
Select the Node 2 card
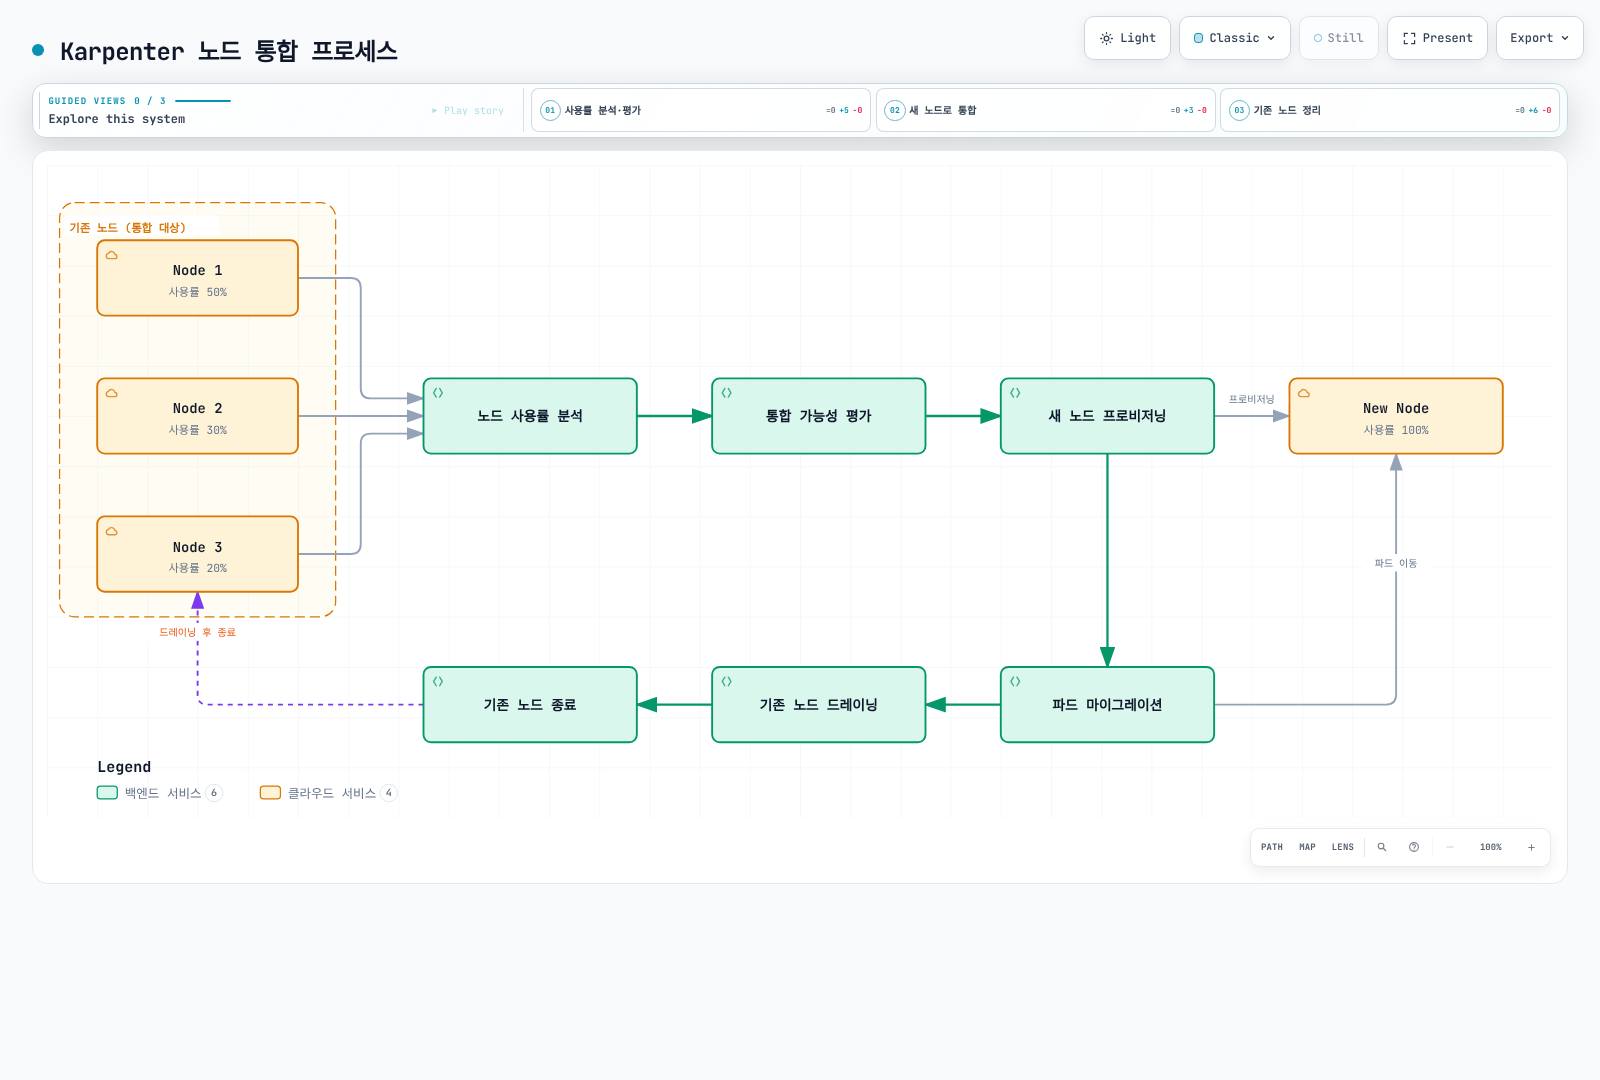click(198, 416)
